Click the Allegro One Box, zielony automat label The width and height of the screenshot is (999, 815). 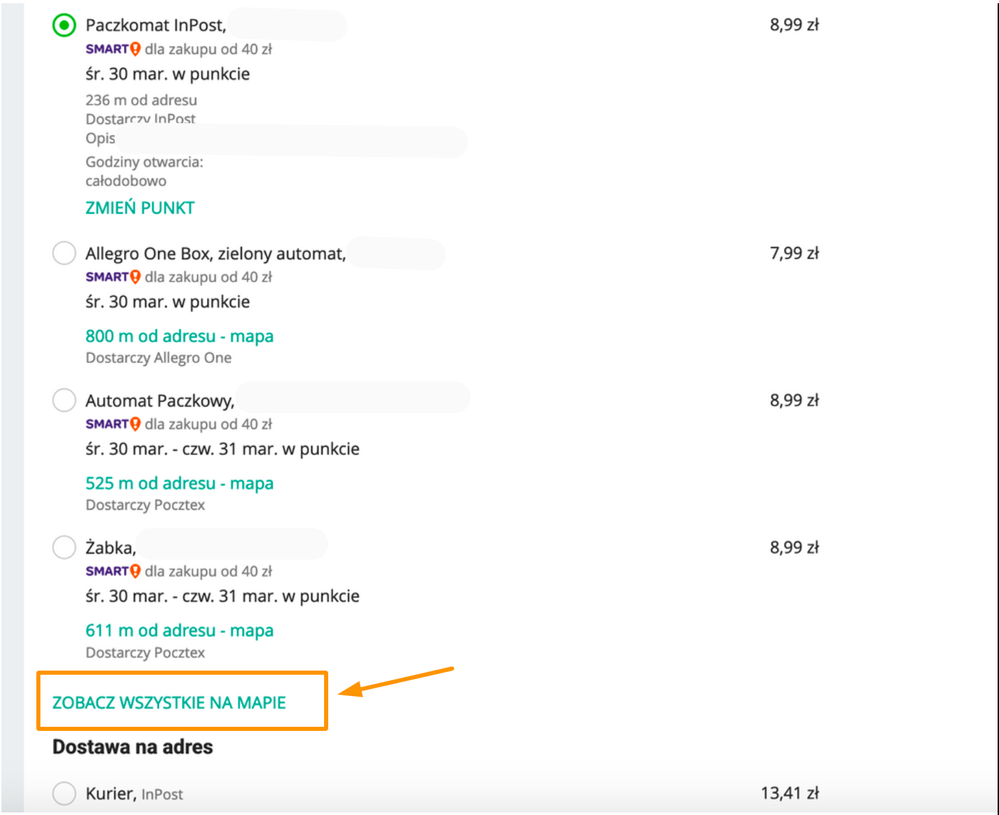(x=215, y=254)
